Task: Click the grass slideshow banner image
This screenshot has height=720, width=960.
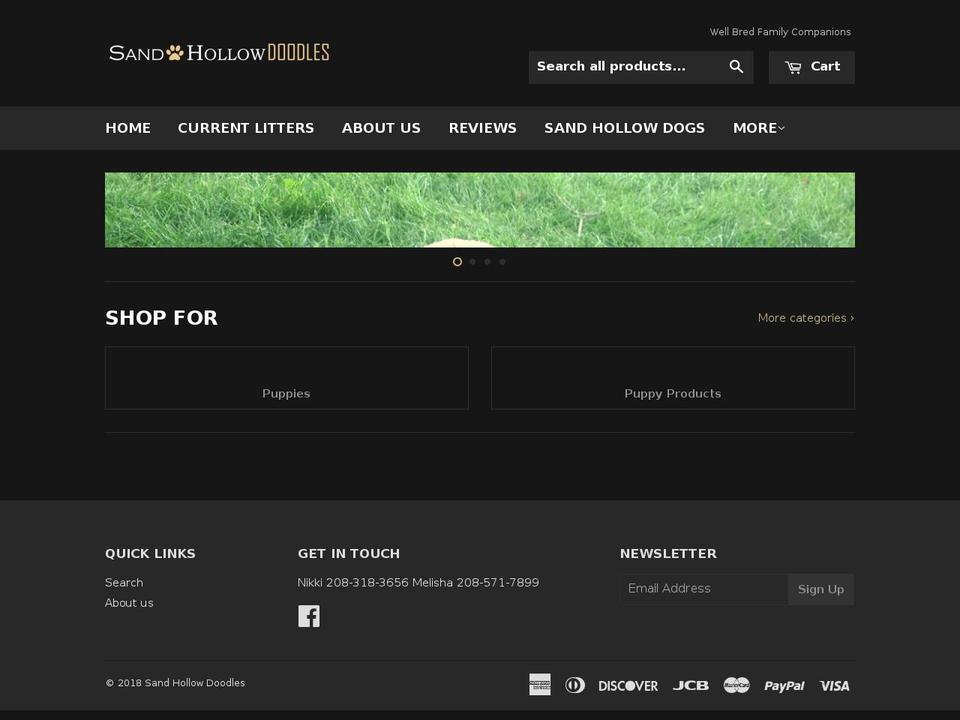Action: point(480,210)
